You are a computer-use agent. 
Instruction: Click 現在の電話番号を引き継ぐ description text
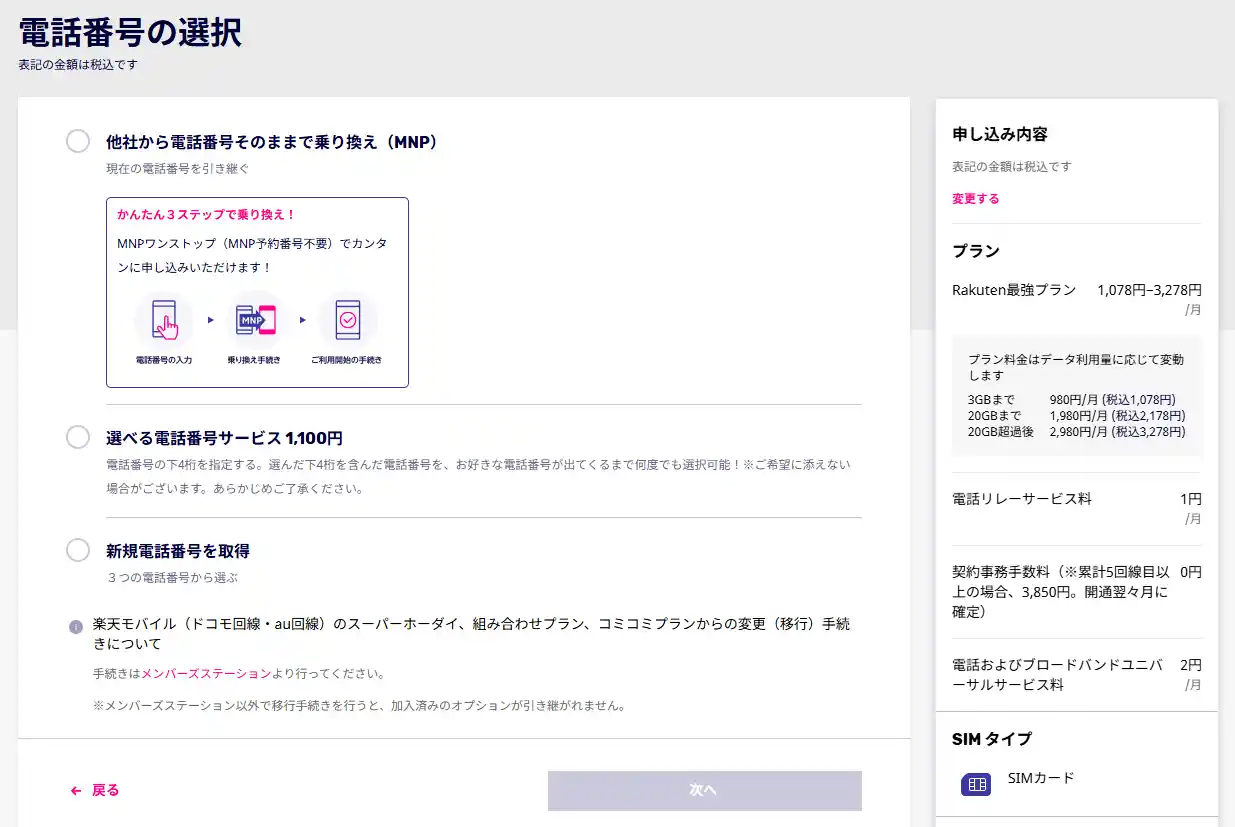tap(178, 169)
